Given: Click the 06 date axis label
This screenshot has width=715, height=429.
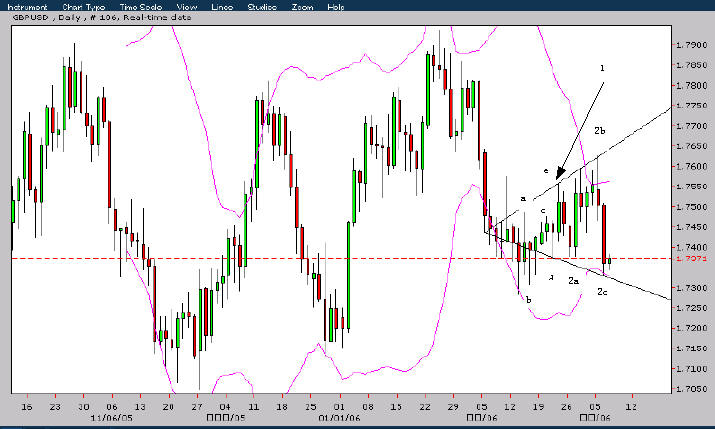Looking at the screenshot, I should point(112,407).
